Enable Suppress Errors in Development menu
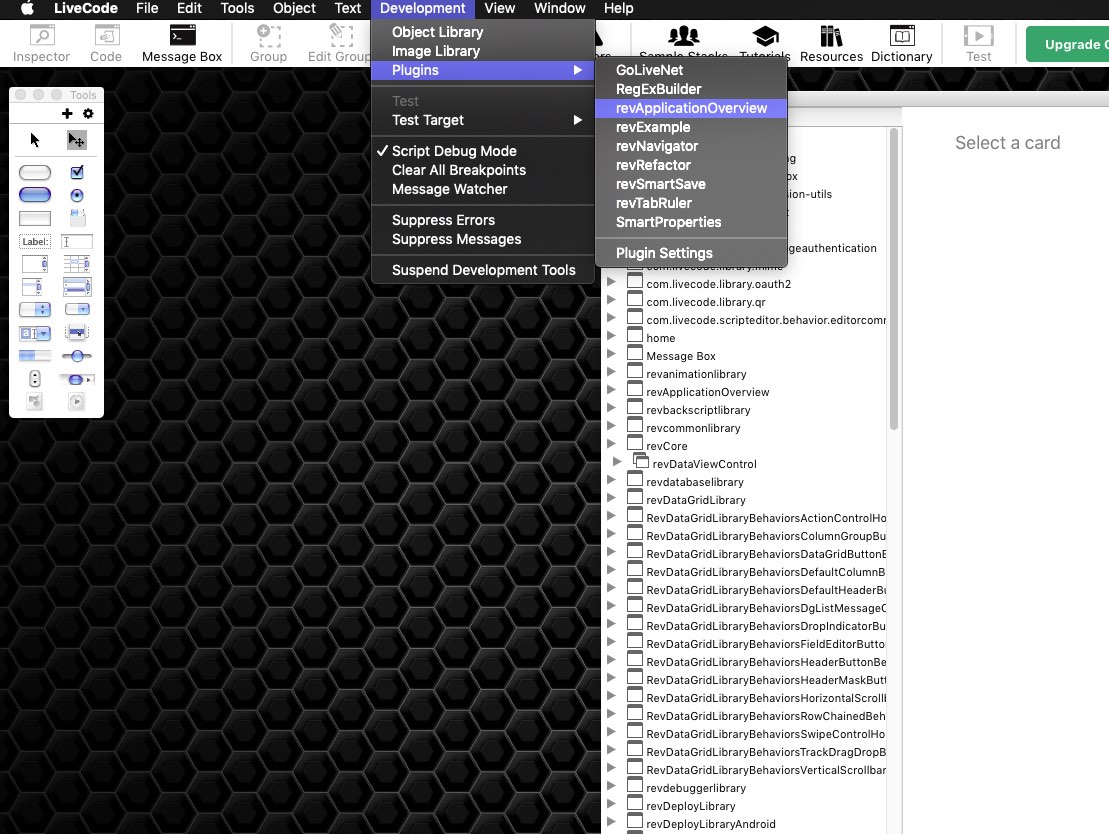 coord(443,220)
